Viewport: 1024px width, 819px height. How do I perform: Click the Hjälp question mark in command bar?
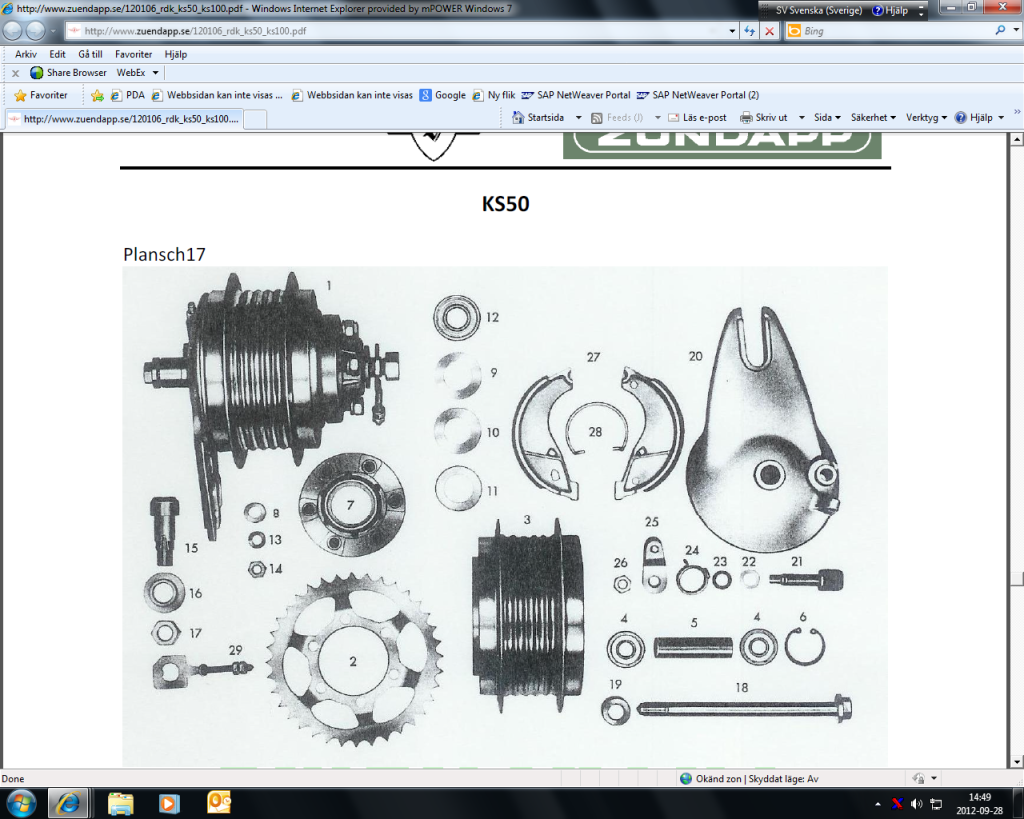tap(961, 118)
